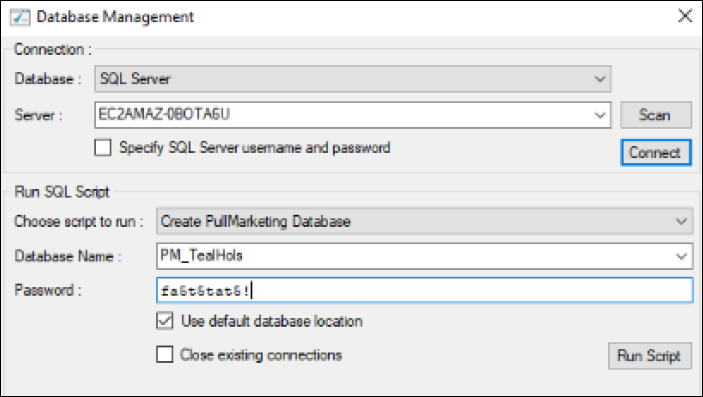Open the Database type dropdown showing SQL Server
The image size is (703, 397).
click(x=352, y=79)
